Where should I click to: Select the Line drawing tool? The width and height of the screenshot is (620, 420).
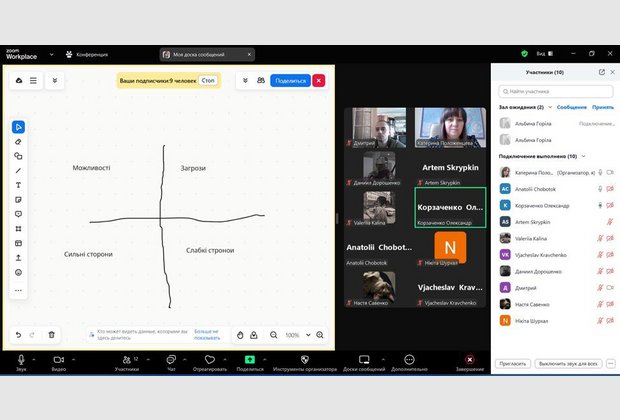pos(18,170)
